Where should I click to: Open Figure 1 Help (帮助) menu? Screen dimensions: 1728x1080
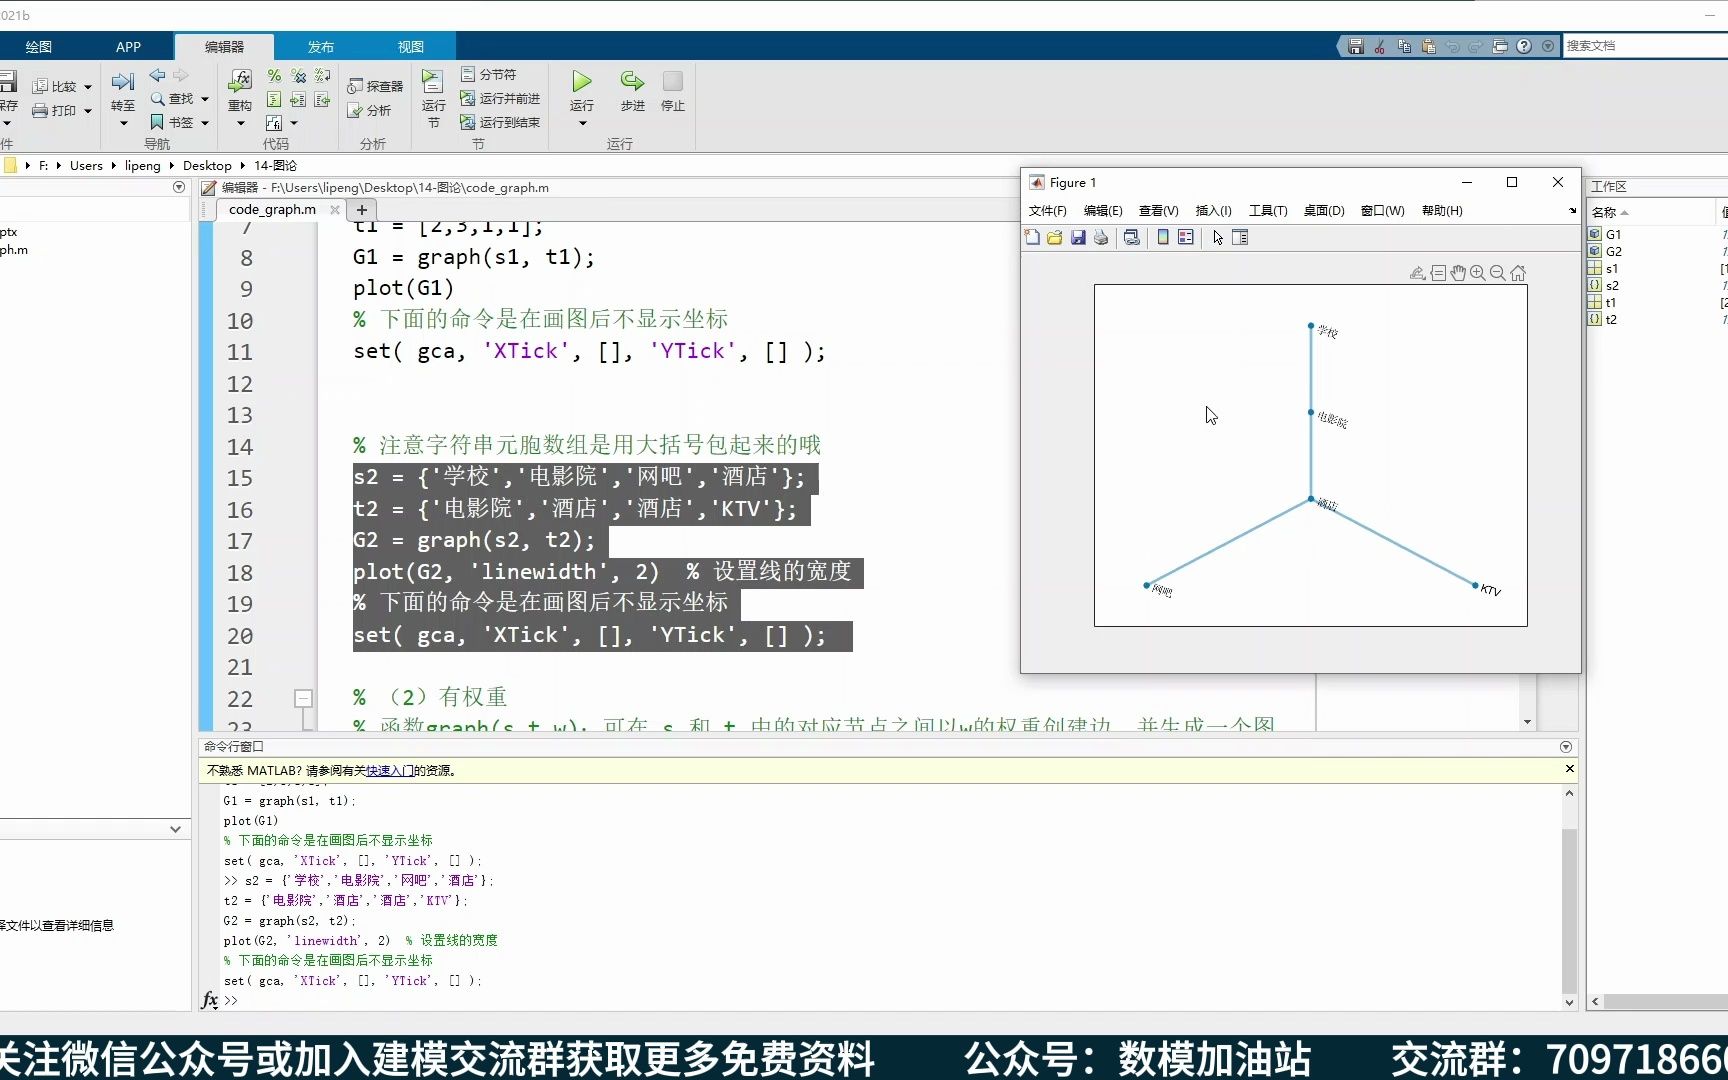click(x=1442, y=211)
